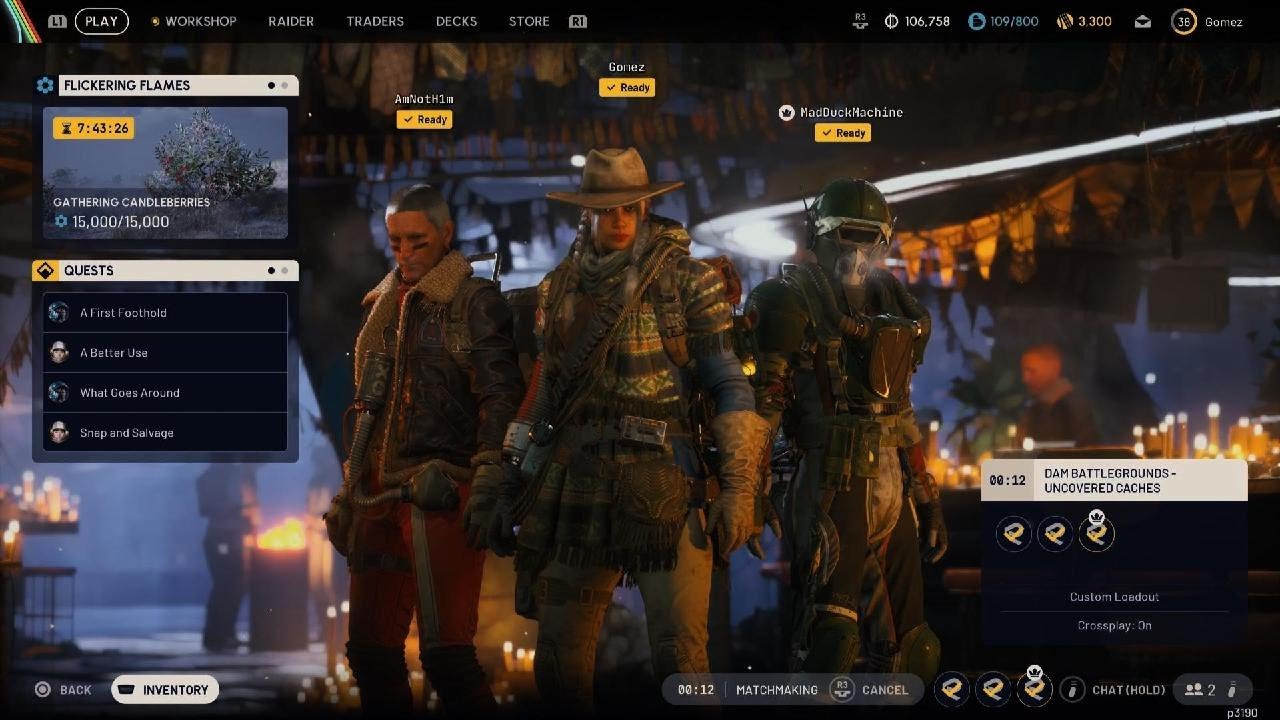Select the A Better Use quest
The width and height of the screenshot is (1280, 720).
pos(165,352)
